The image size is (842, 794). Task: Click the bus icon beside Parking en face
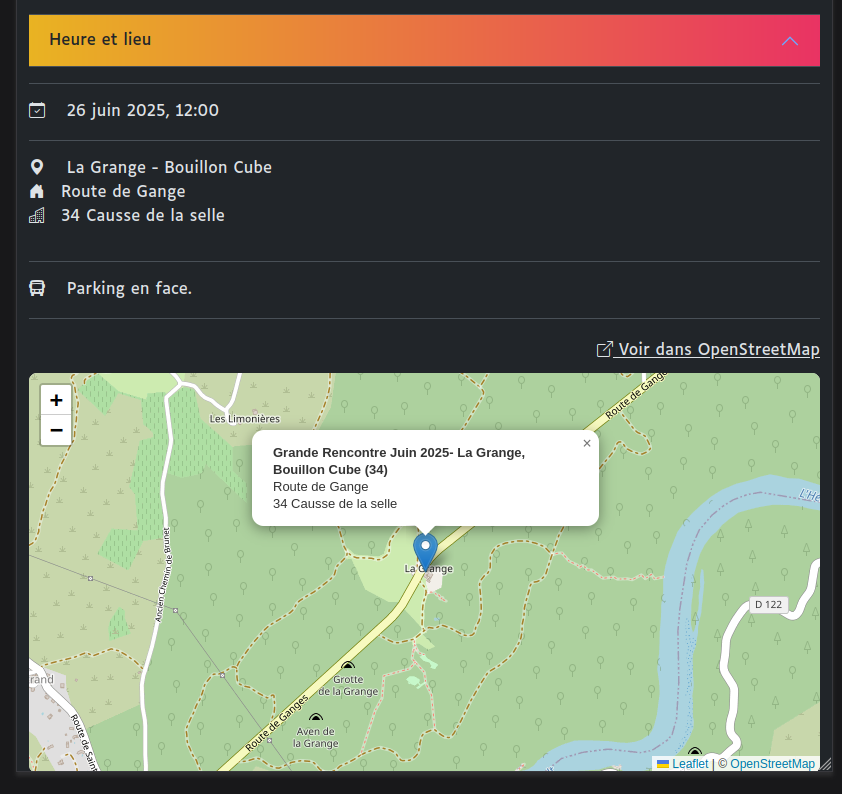37,288
